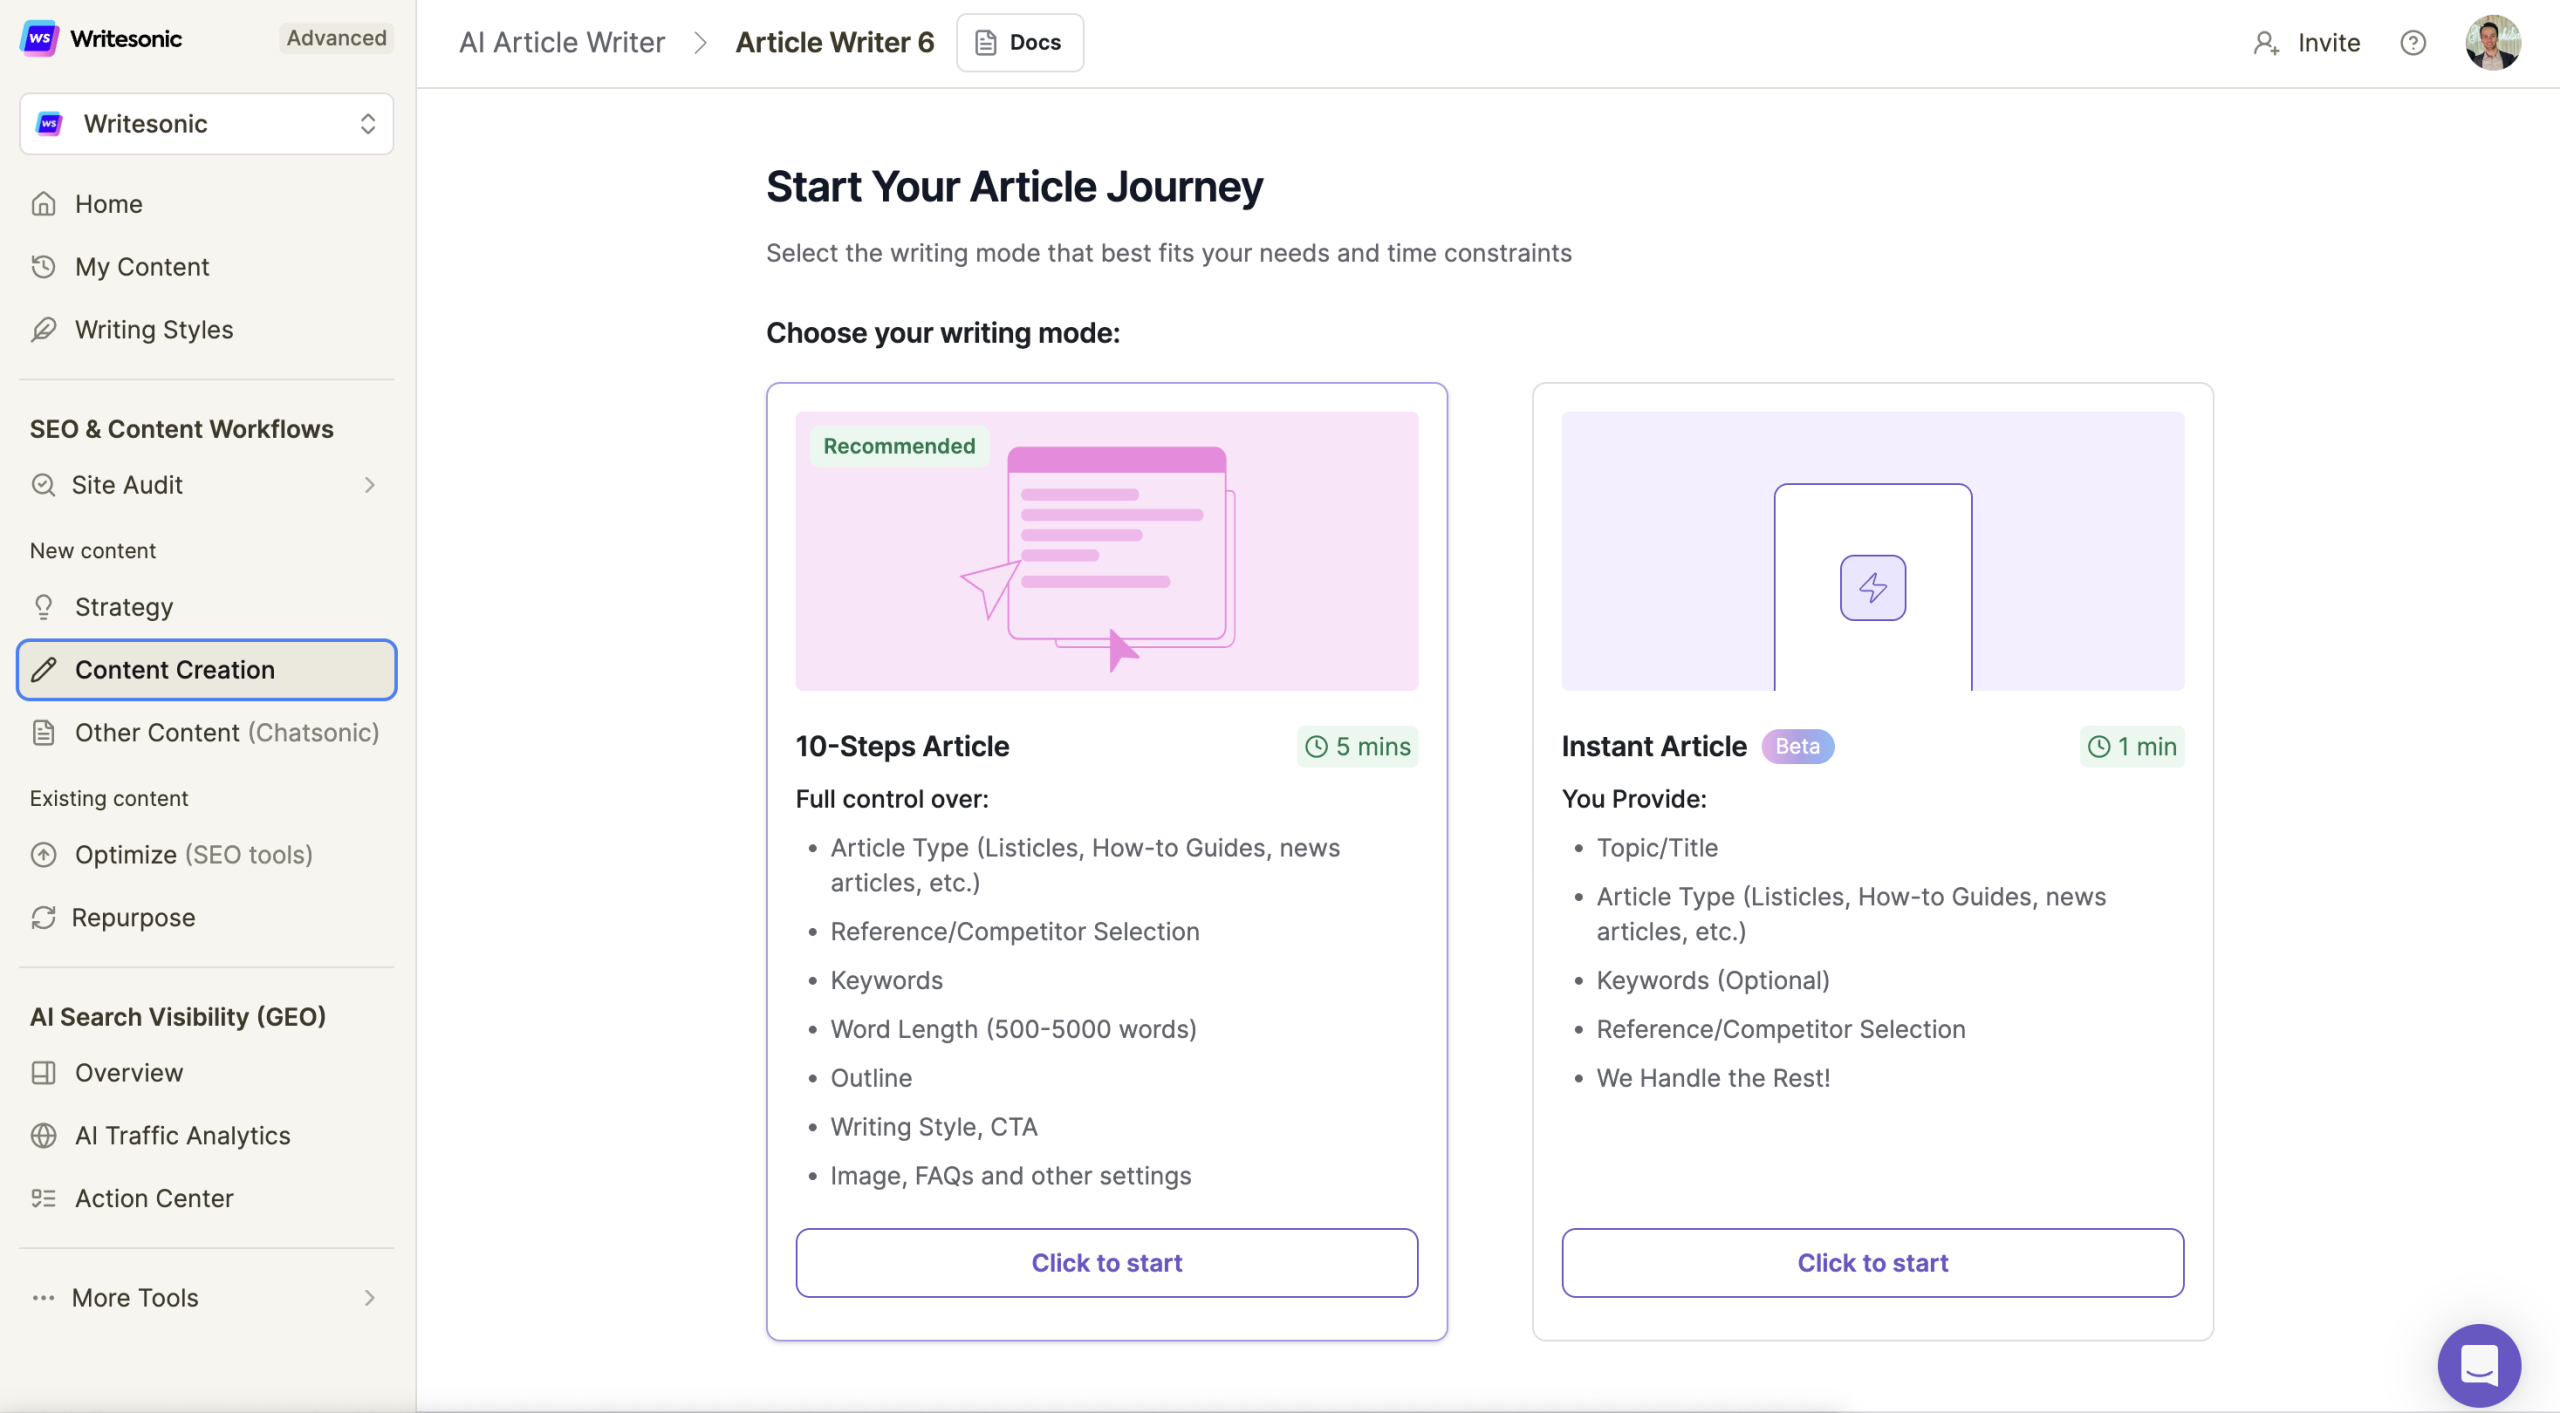Expand the Site Audit submenu chevron
This screenshot has width=2560, height=1413.
pos(371,485)
